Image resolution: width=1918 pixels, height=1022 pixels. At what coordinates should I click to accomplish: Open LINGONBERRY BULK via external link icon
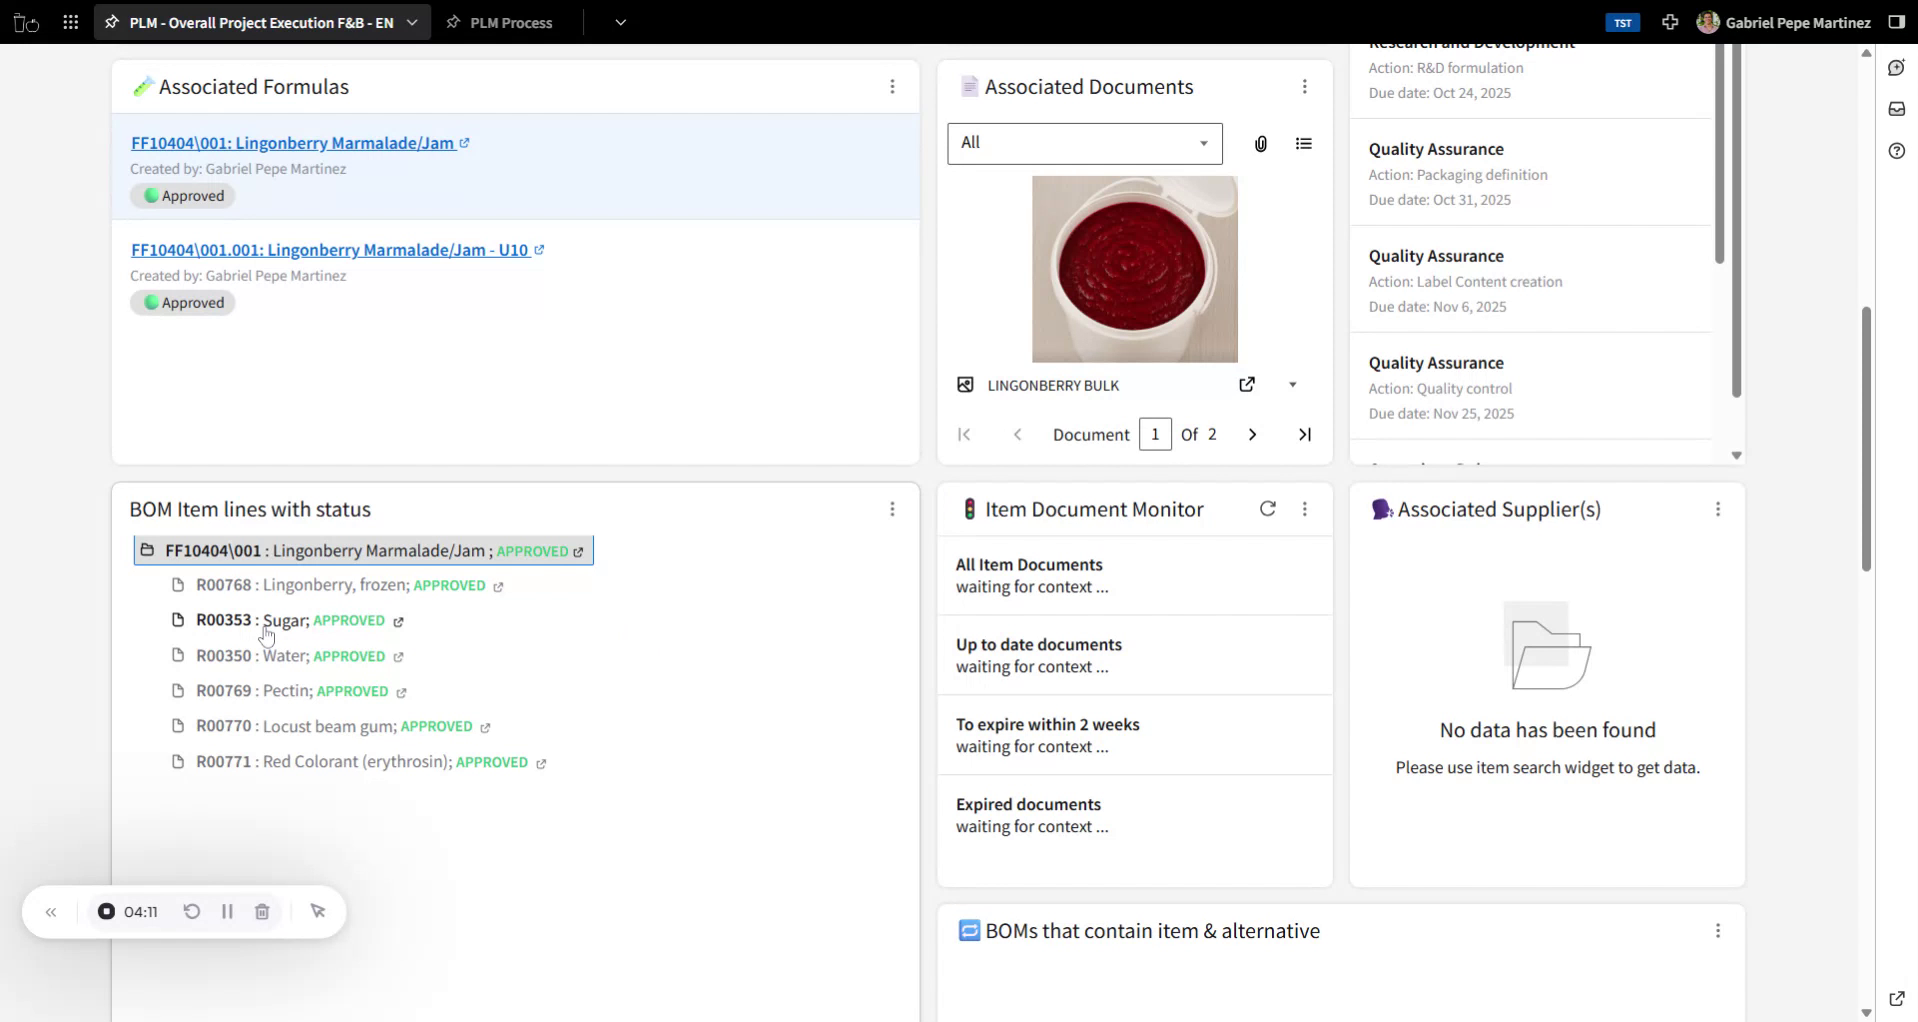[1246, 384]
